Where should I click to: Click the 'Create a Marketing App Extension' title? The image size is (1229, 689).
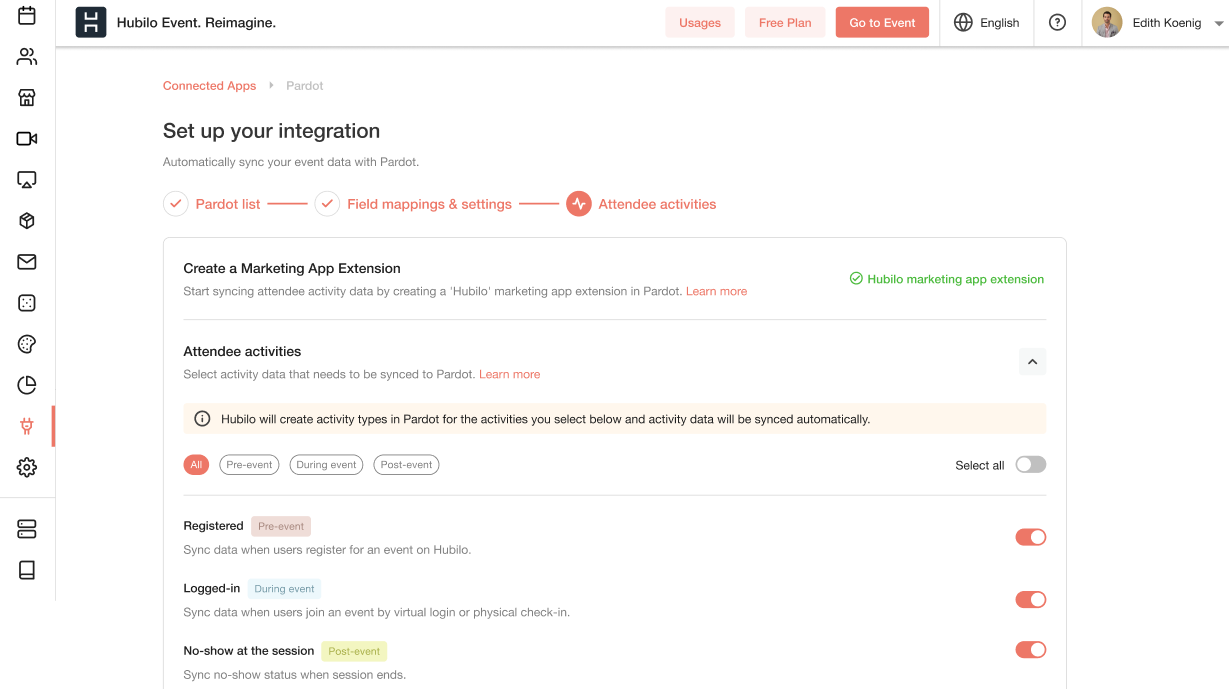tap(292, 268)
